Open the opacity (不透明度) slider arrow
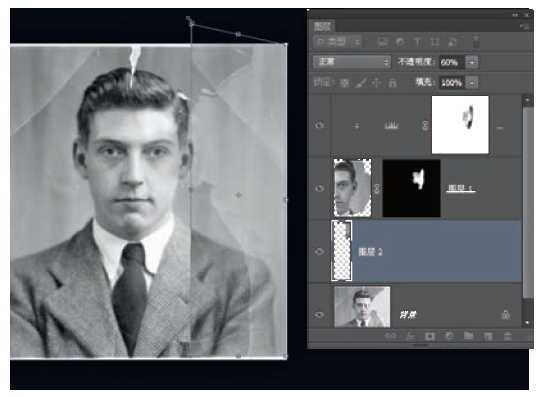Viewport: 540px width, 397px height. (471, 62)
